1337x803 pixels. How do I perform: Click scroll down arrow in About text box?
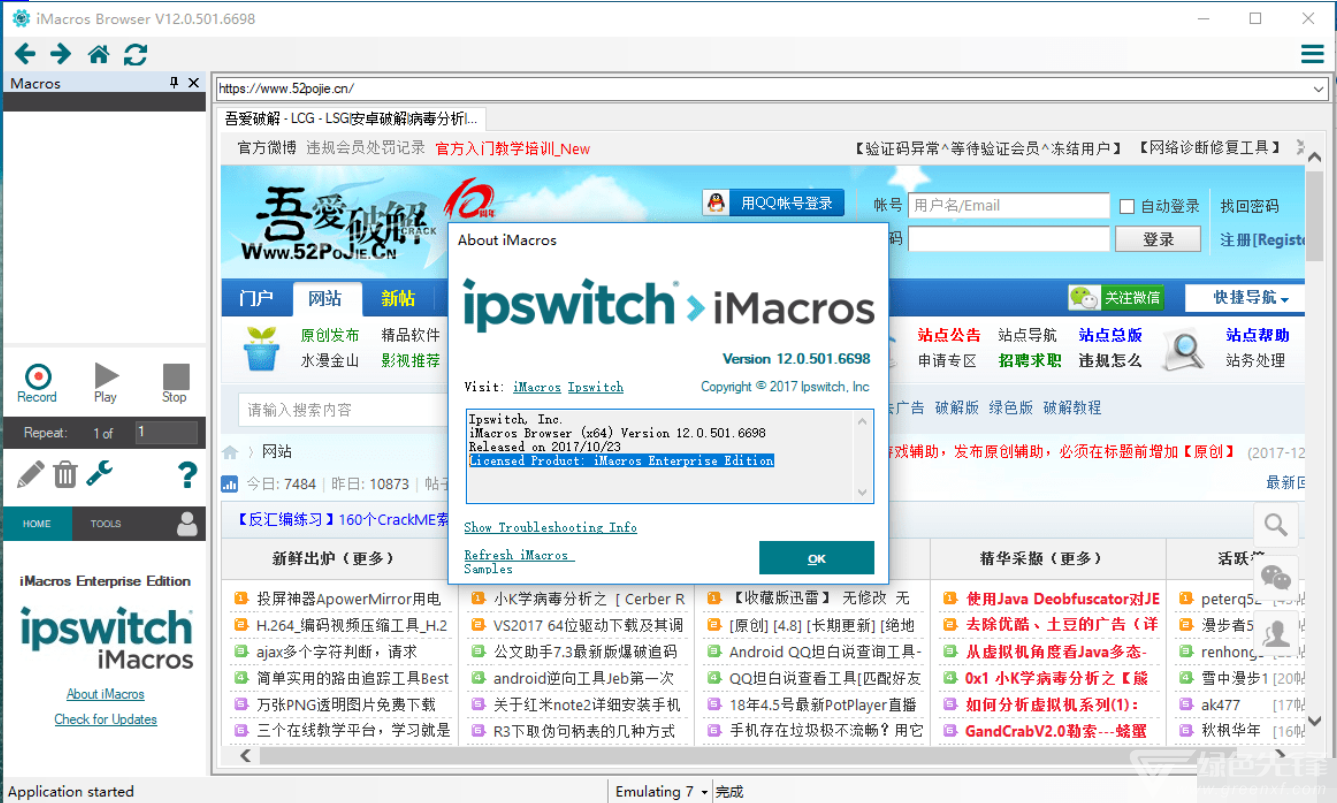pyautogui.click(x=862, y=491)
